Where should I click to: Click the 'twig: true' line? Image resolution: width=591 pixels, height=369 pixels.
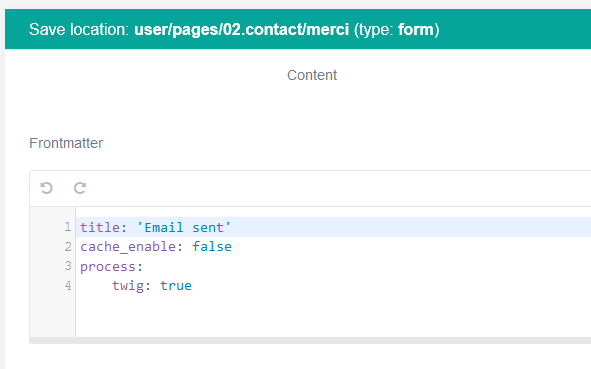pyautogui.click(x=152, y=285)
